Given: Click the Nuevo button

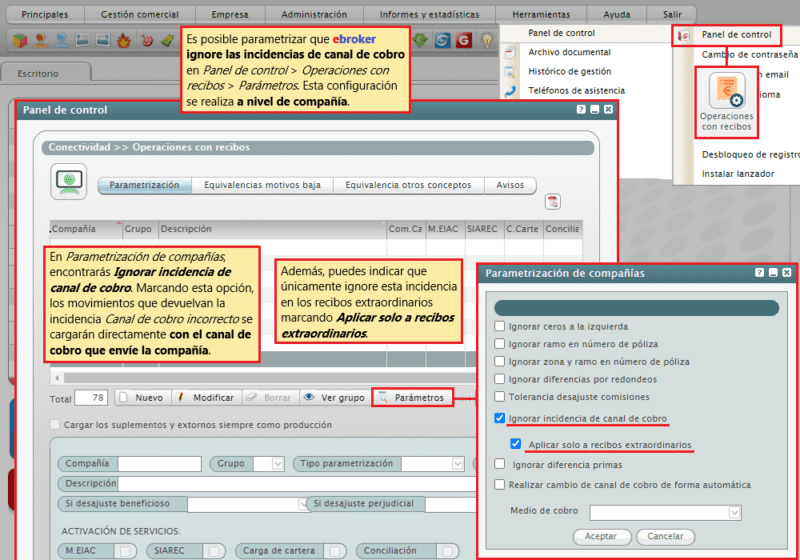Looking at the screenshot, I should 141,397.
